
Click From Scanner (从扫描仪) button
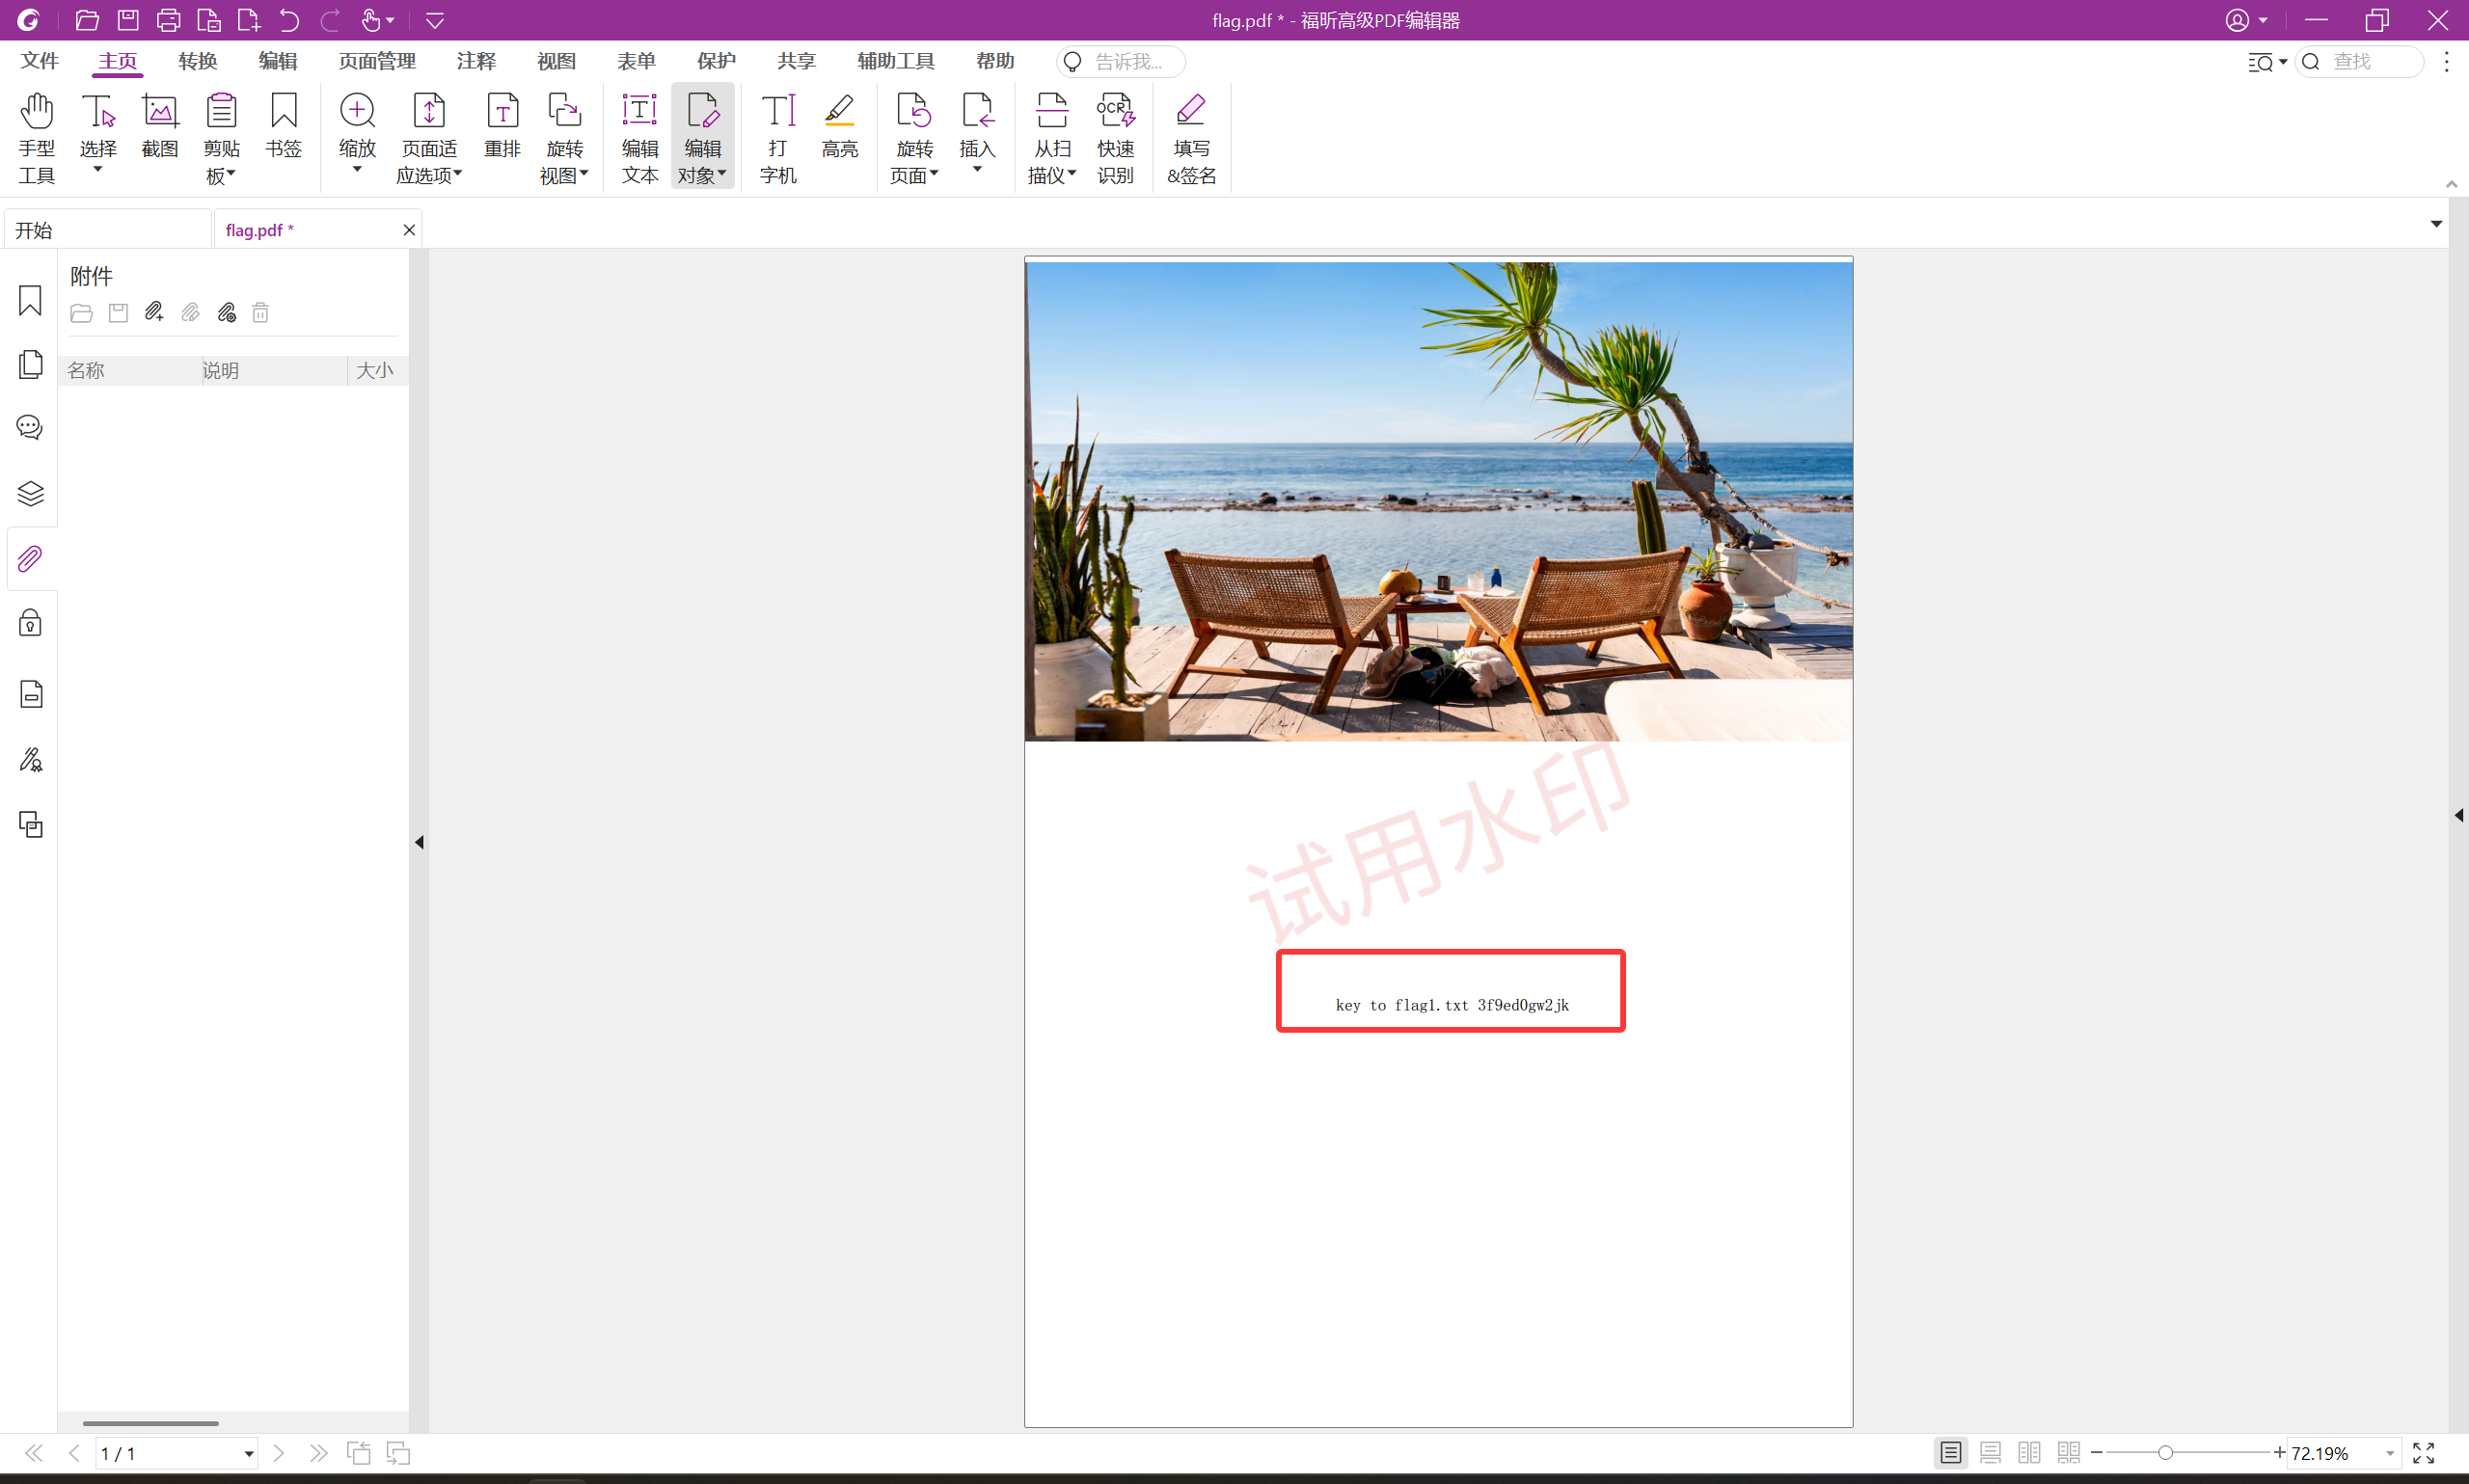click(x=1052, y=138)
